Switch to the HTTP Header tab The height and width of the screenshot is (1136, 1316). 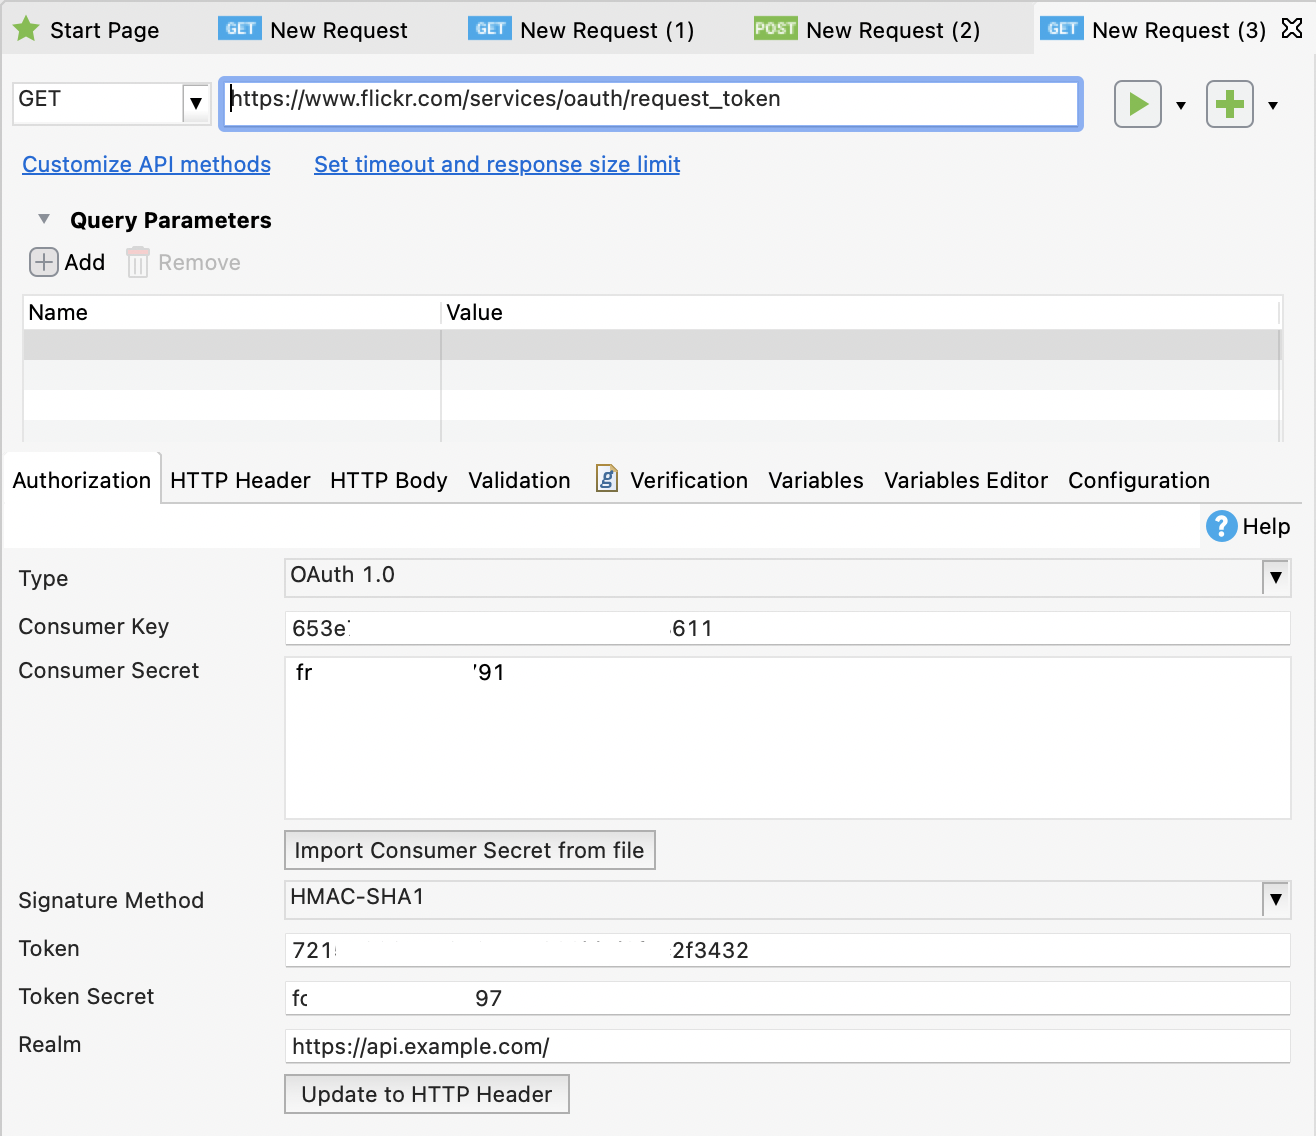[x=240, y=480]
